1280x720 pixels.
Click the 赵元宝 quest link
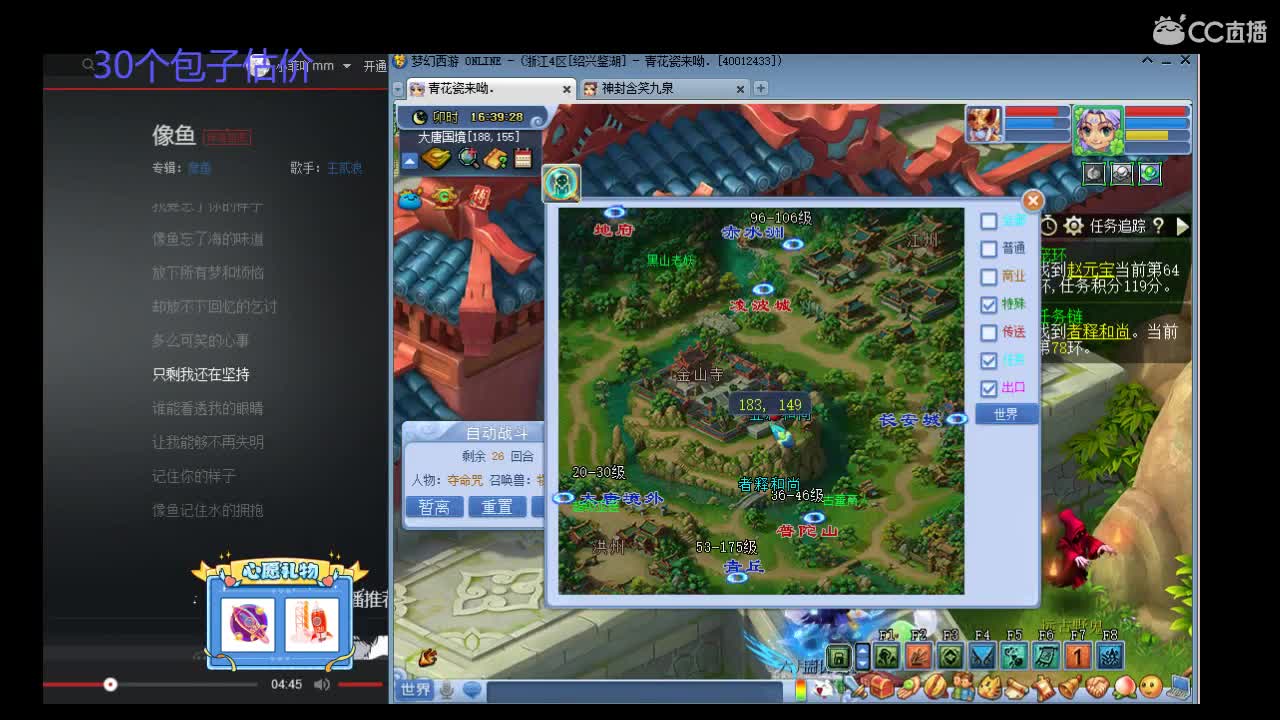click(x=1090, y=270)
